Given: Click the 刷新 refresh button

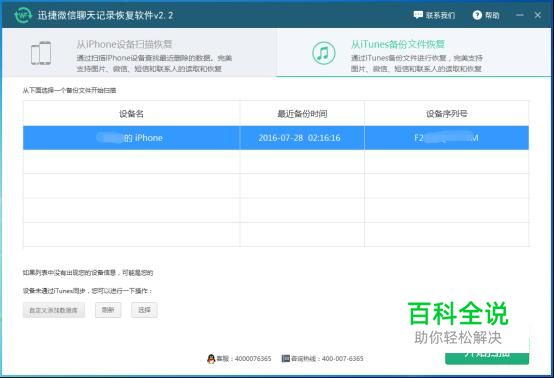Looking at the screenshot, I should click(108, 310).
